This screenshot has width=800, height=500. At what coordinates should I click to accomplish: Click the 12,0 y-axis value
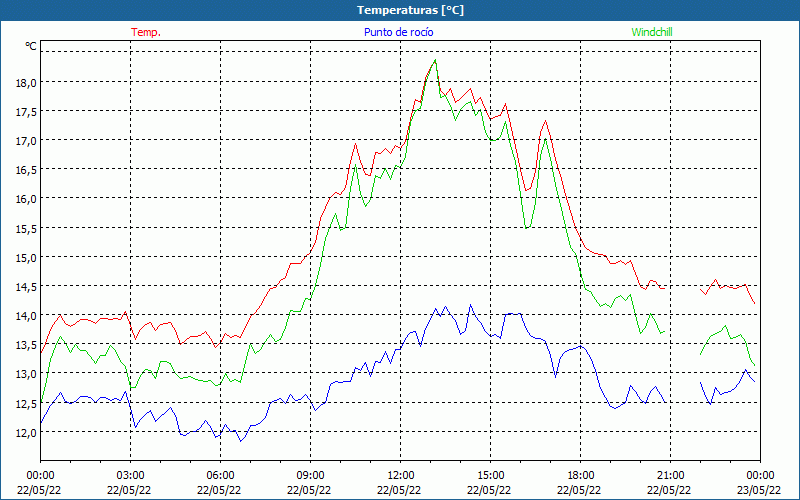(26, 433)
